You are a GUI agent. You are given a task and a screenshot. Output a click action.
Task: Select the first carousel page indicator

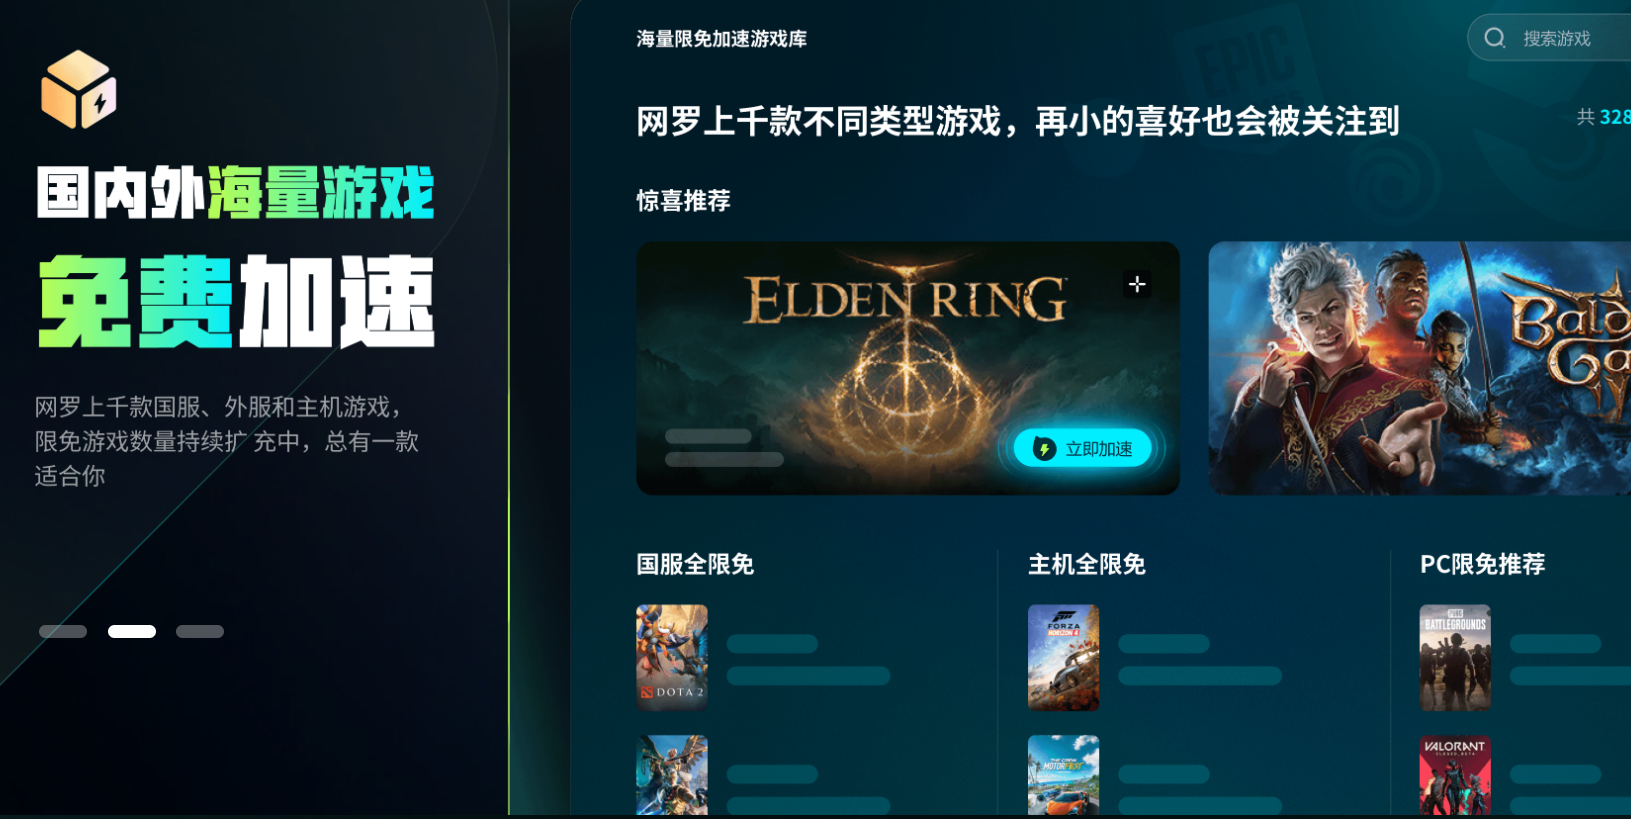pyautogui.click(x=63, y=631)
